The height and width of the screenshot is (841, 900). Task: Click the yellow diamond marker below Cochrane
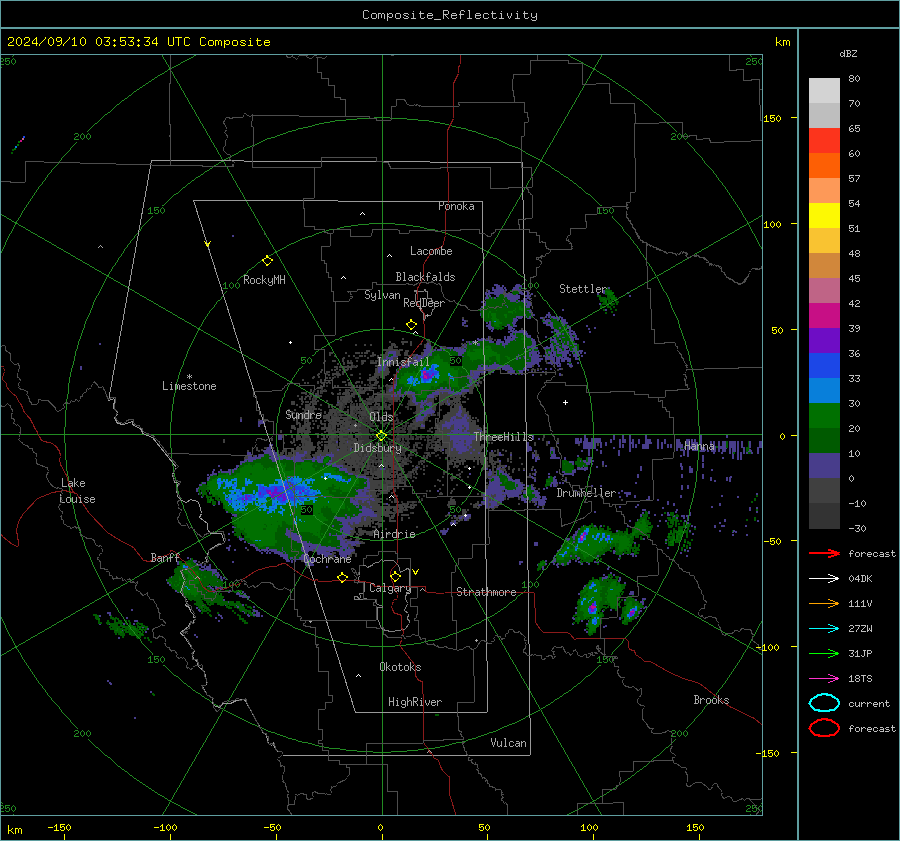(x=342, y=577)
